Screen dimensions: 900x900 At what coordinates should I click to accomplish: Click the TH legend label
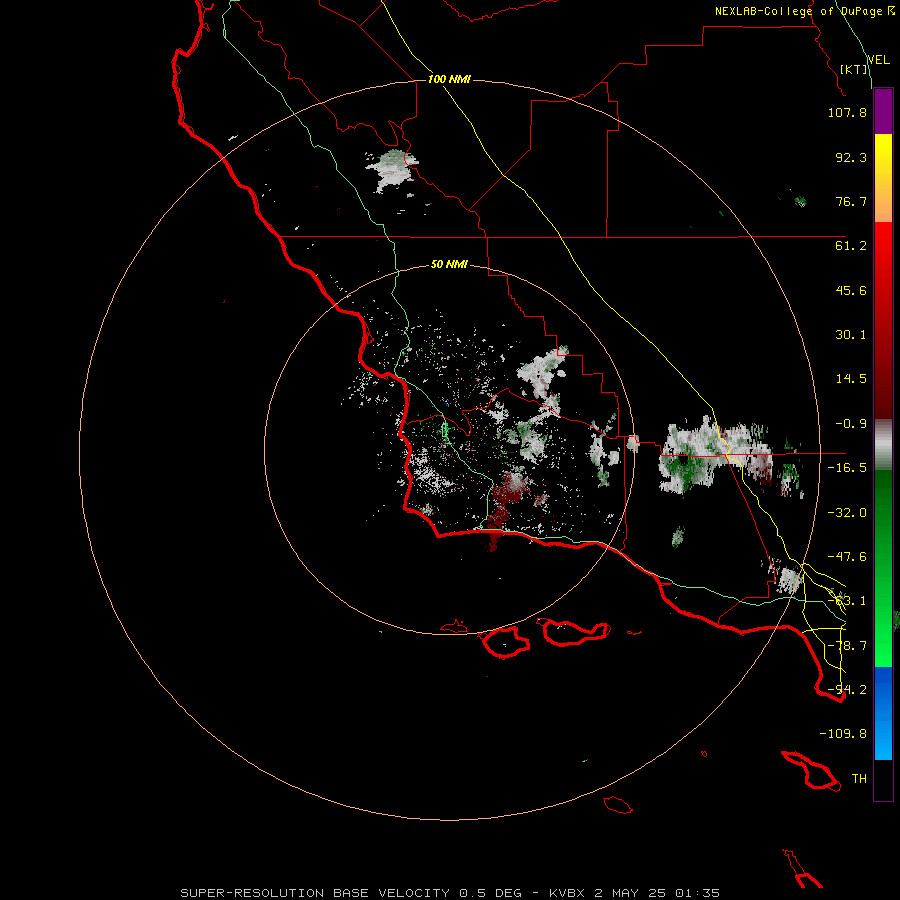pos(859,779)
